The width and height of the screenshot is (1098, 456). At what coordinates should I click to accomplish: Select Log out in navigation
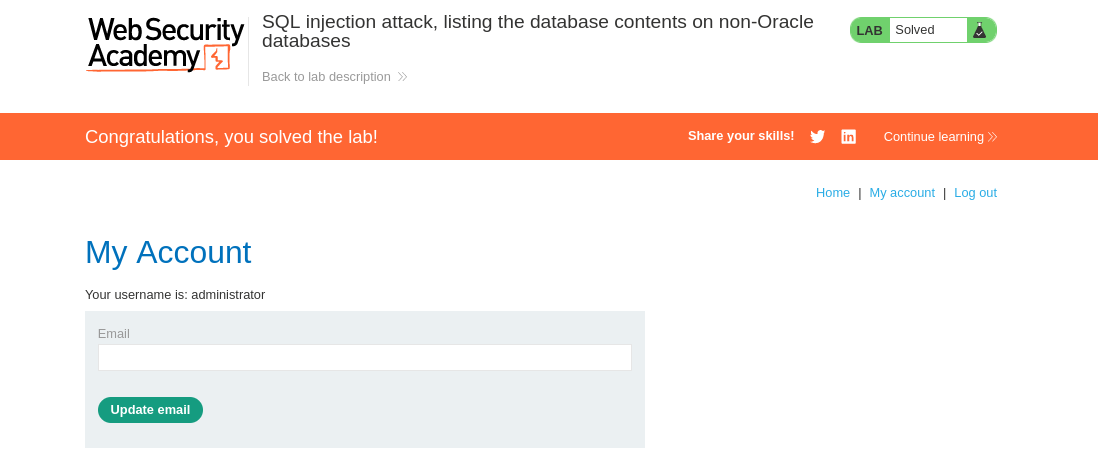975,193
